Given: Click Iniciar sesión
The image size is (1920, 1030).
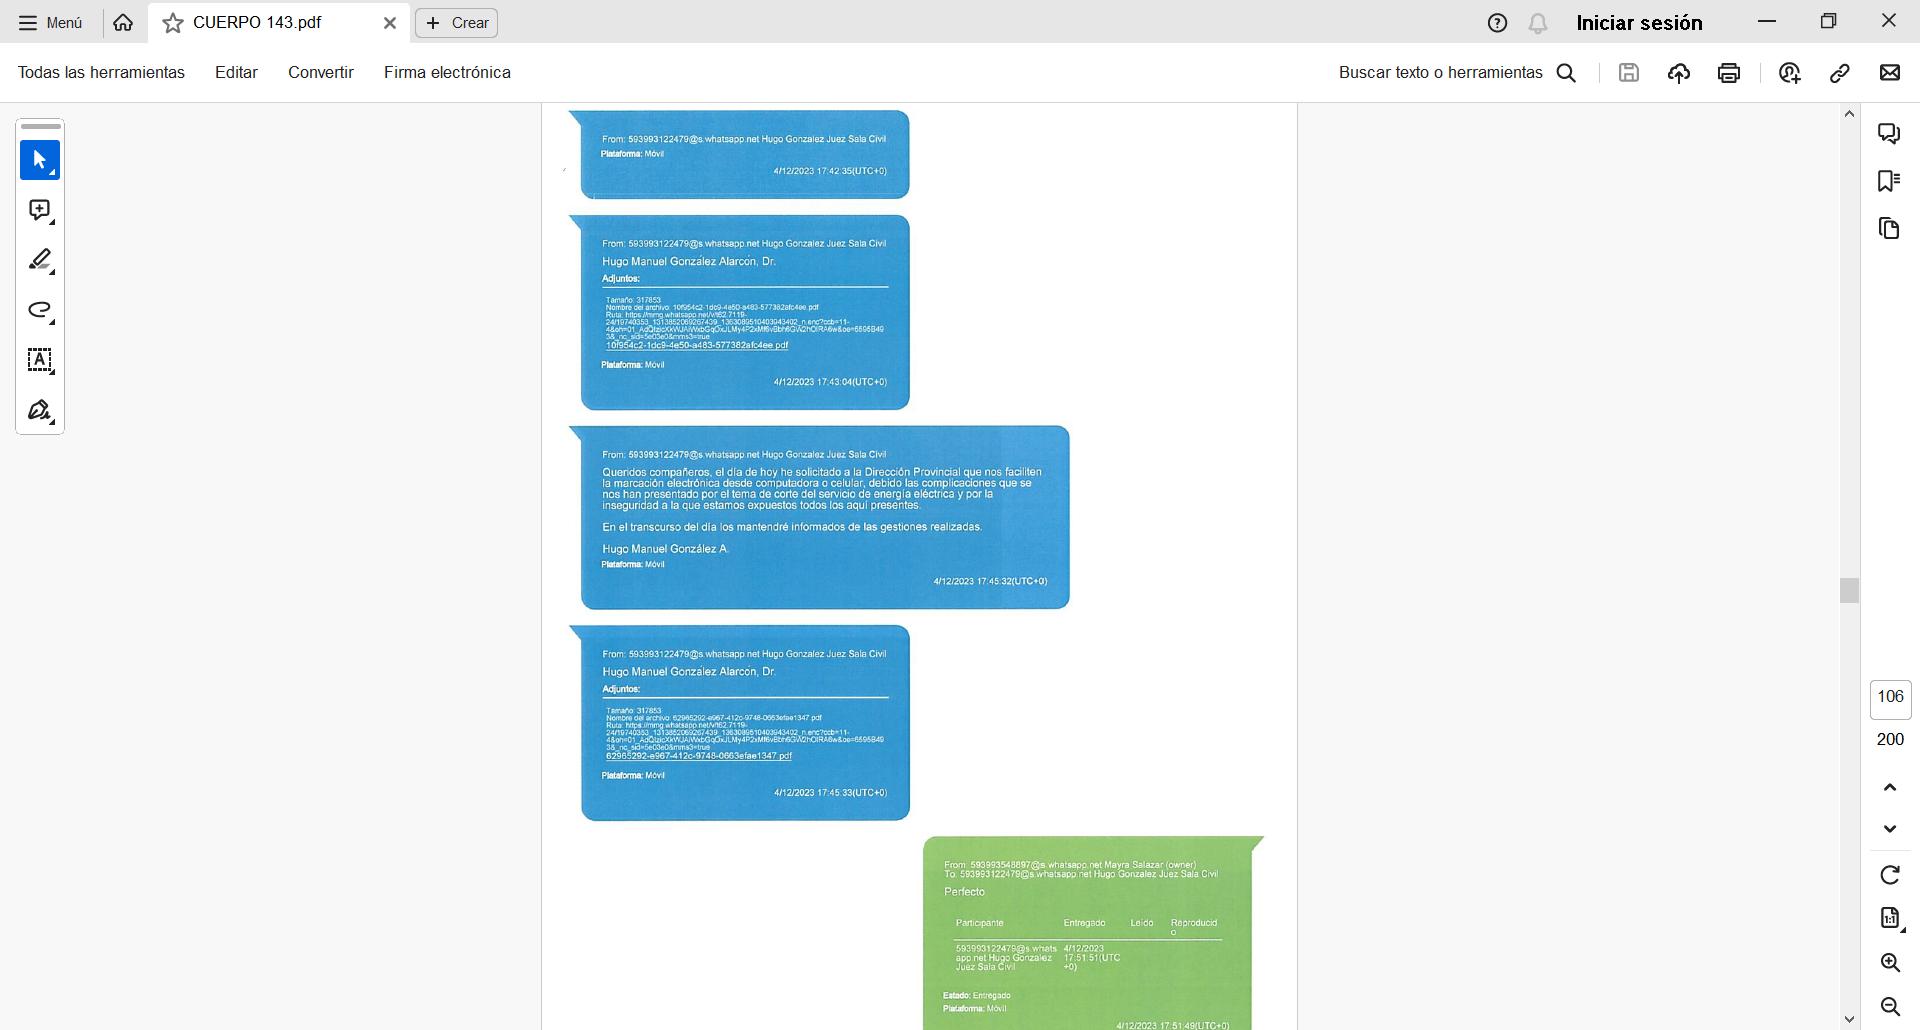Looking at the screenshot, I should coord(1639,23).
